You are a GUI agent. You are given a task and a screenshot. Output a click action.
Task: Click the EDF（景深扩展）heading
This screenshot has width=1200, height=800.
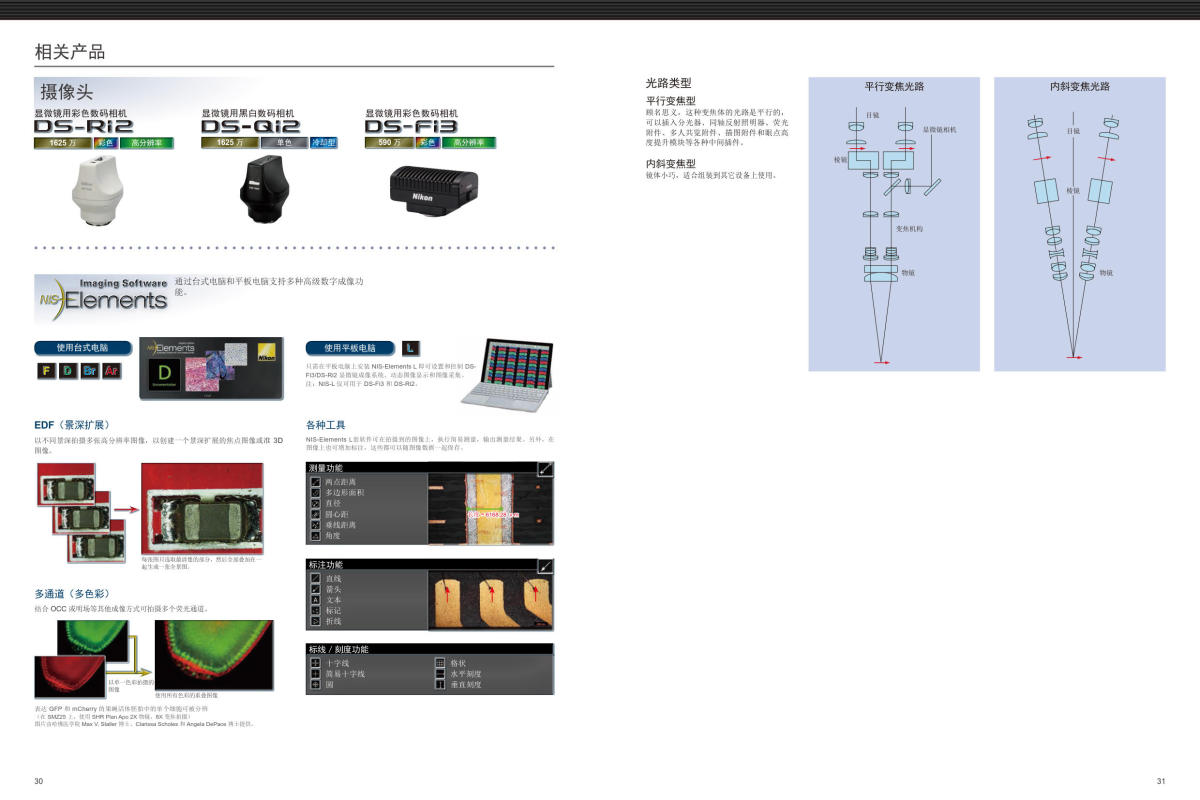coord(72,425)
